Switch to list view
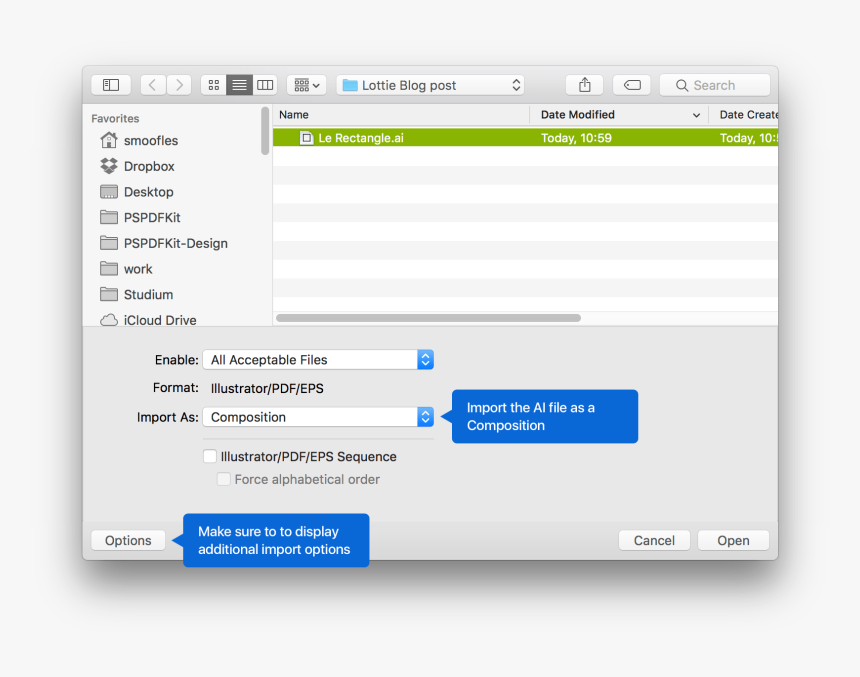The image size is (860, 677). (x=239, y=85)
